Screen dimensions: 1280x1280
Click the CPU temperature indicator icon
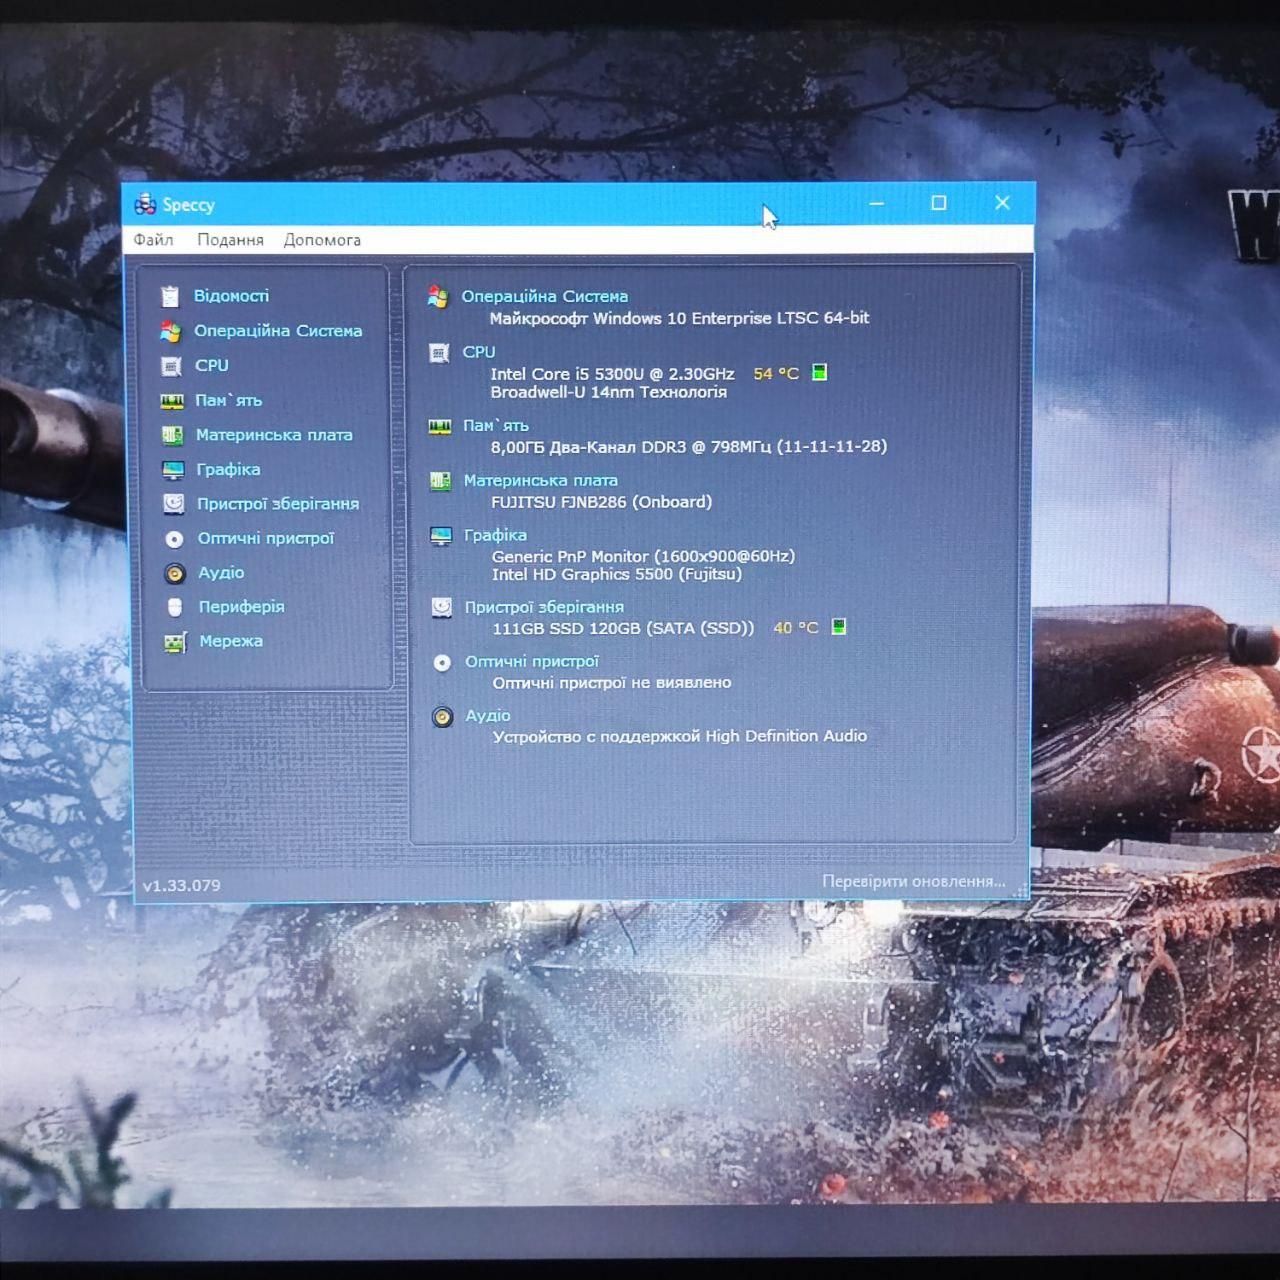(819, 373)
